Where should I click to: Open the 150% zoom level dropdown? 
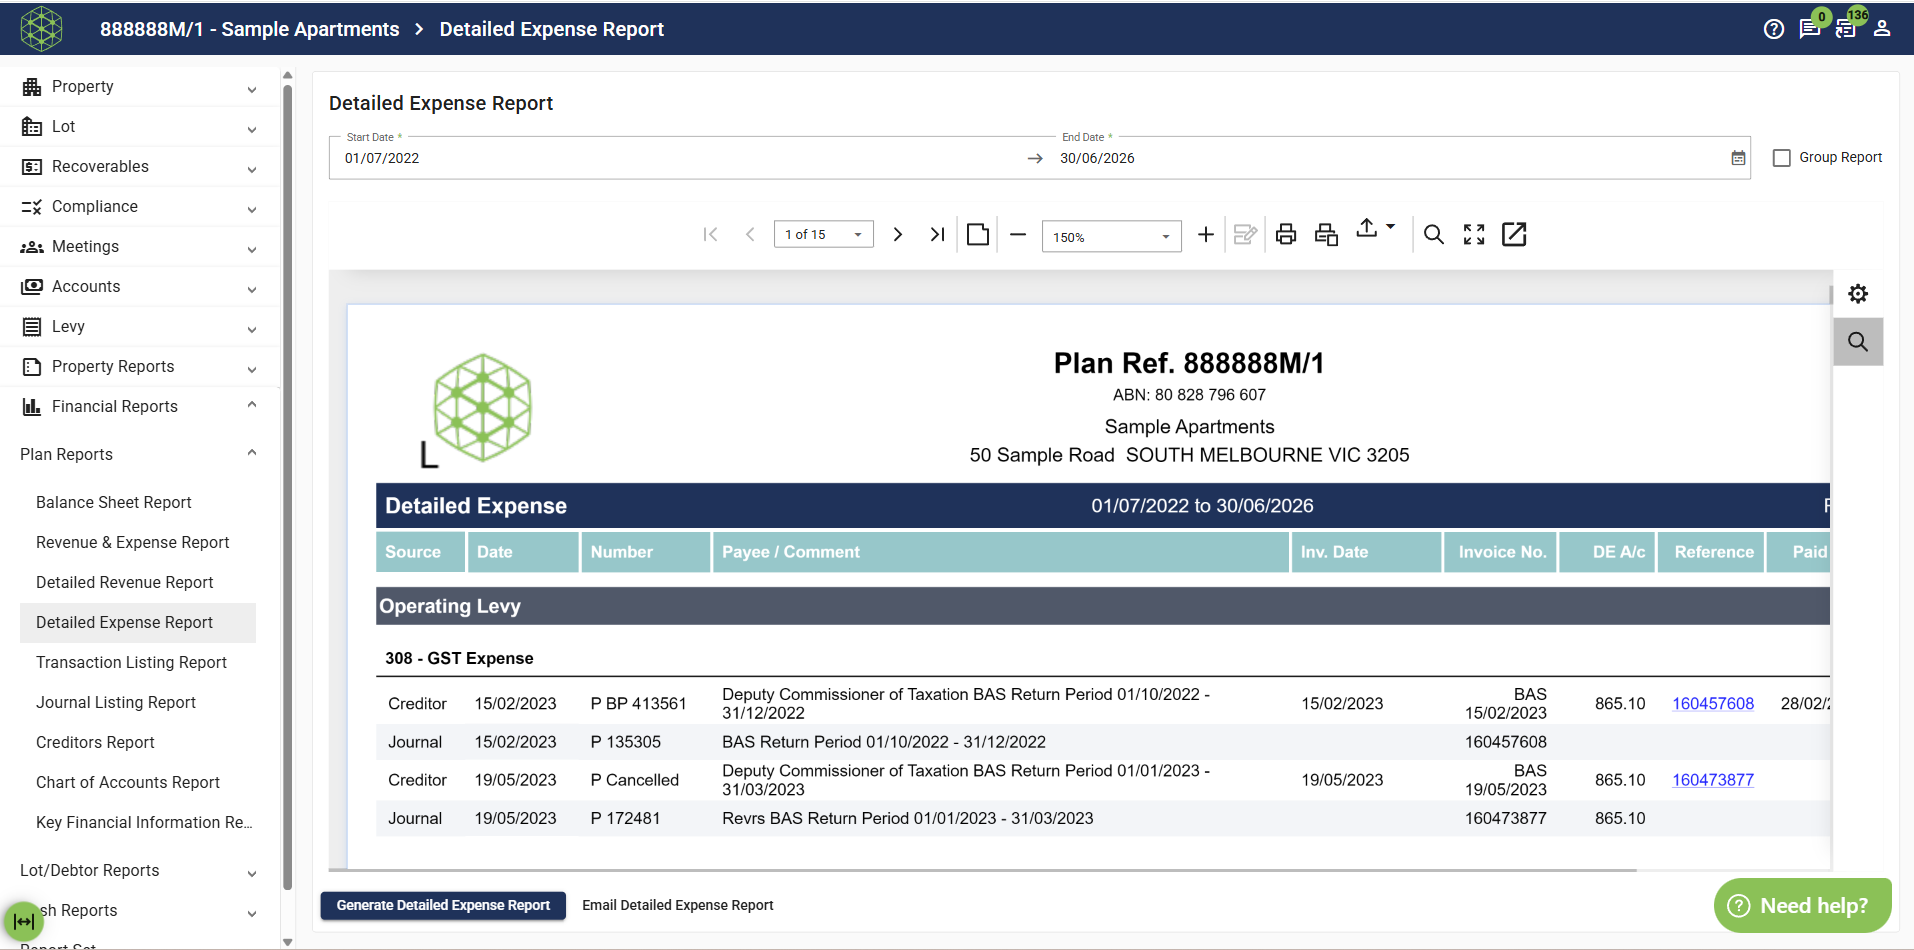1112,236
